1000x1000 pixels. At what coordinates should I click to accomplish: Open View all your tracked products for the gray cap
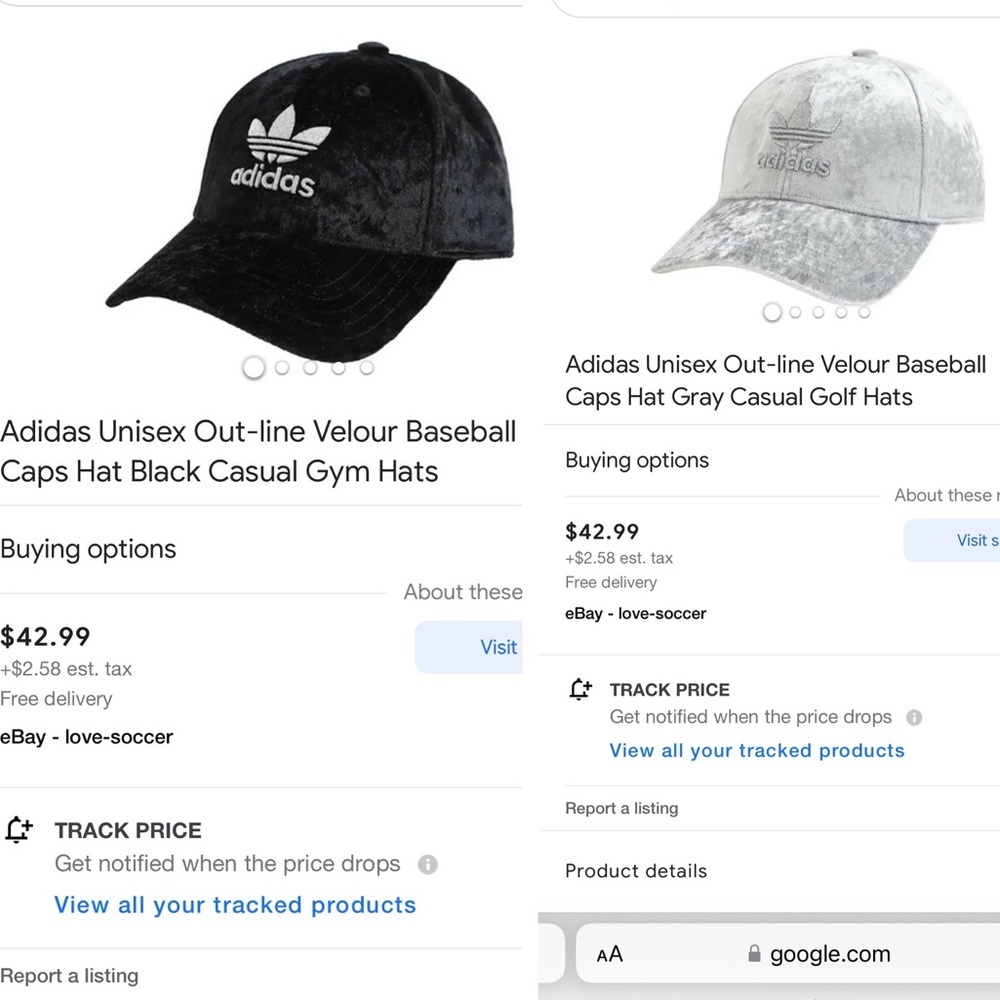756,751
